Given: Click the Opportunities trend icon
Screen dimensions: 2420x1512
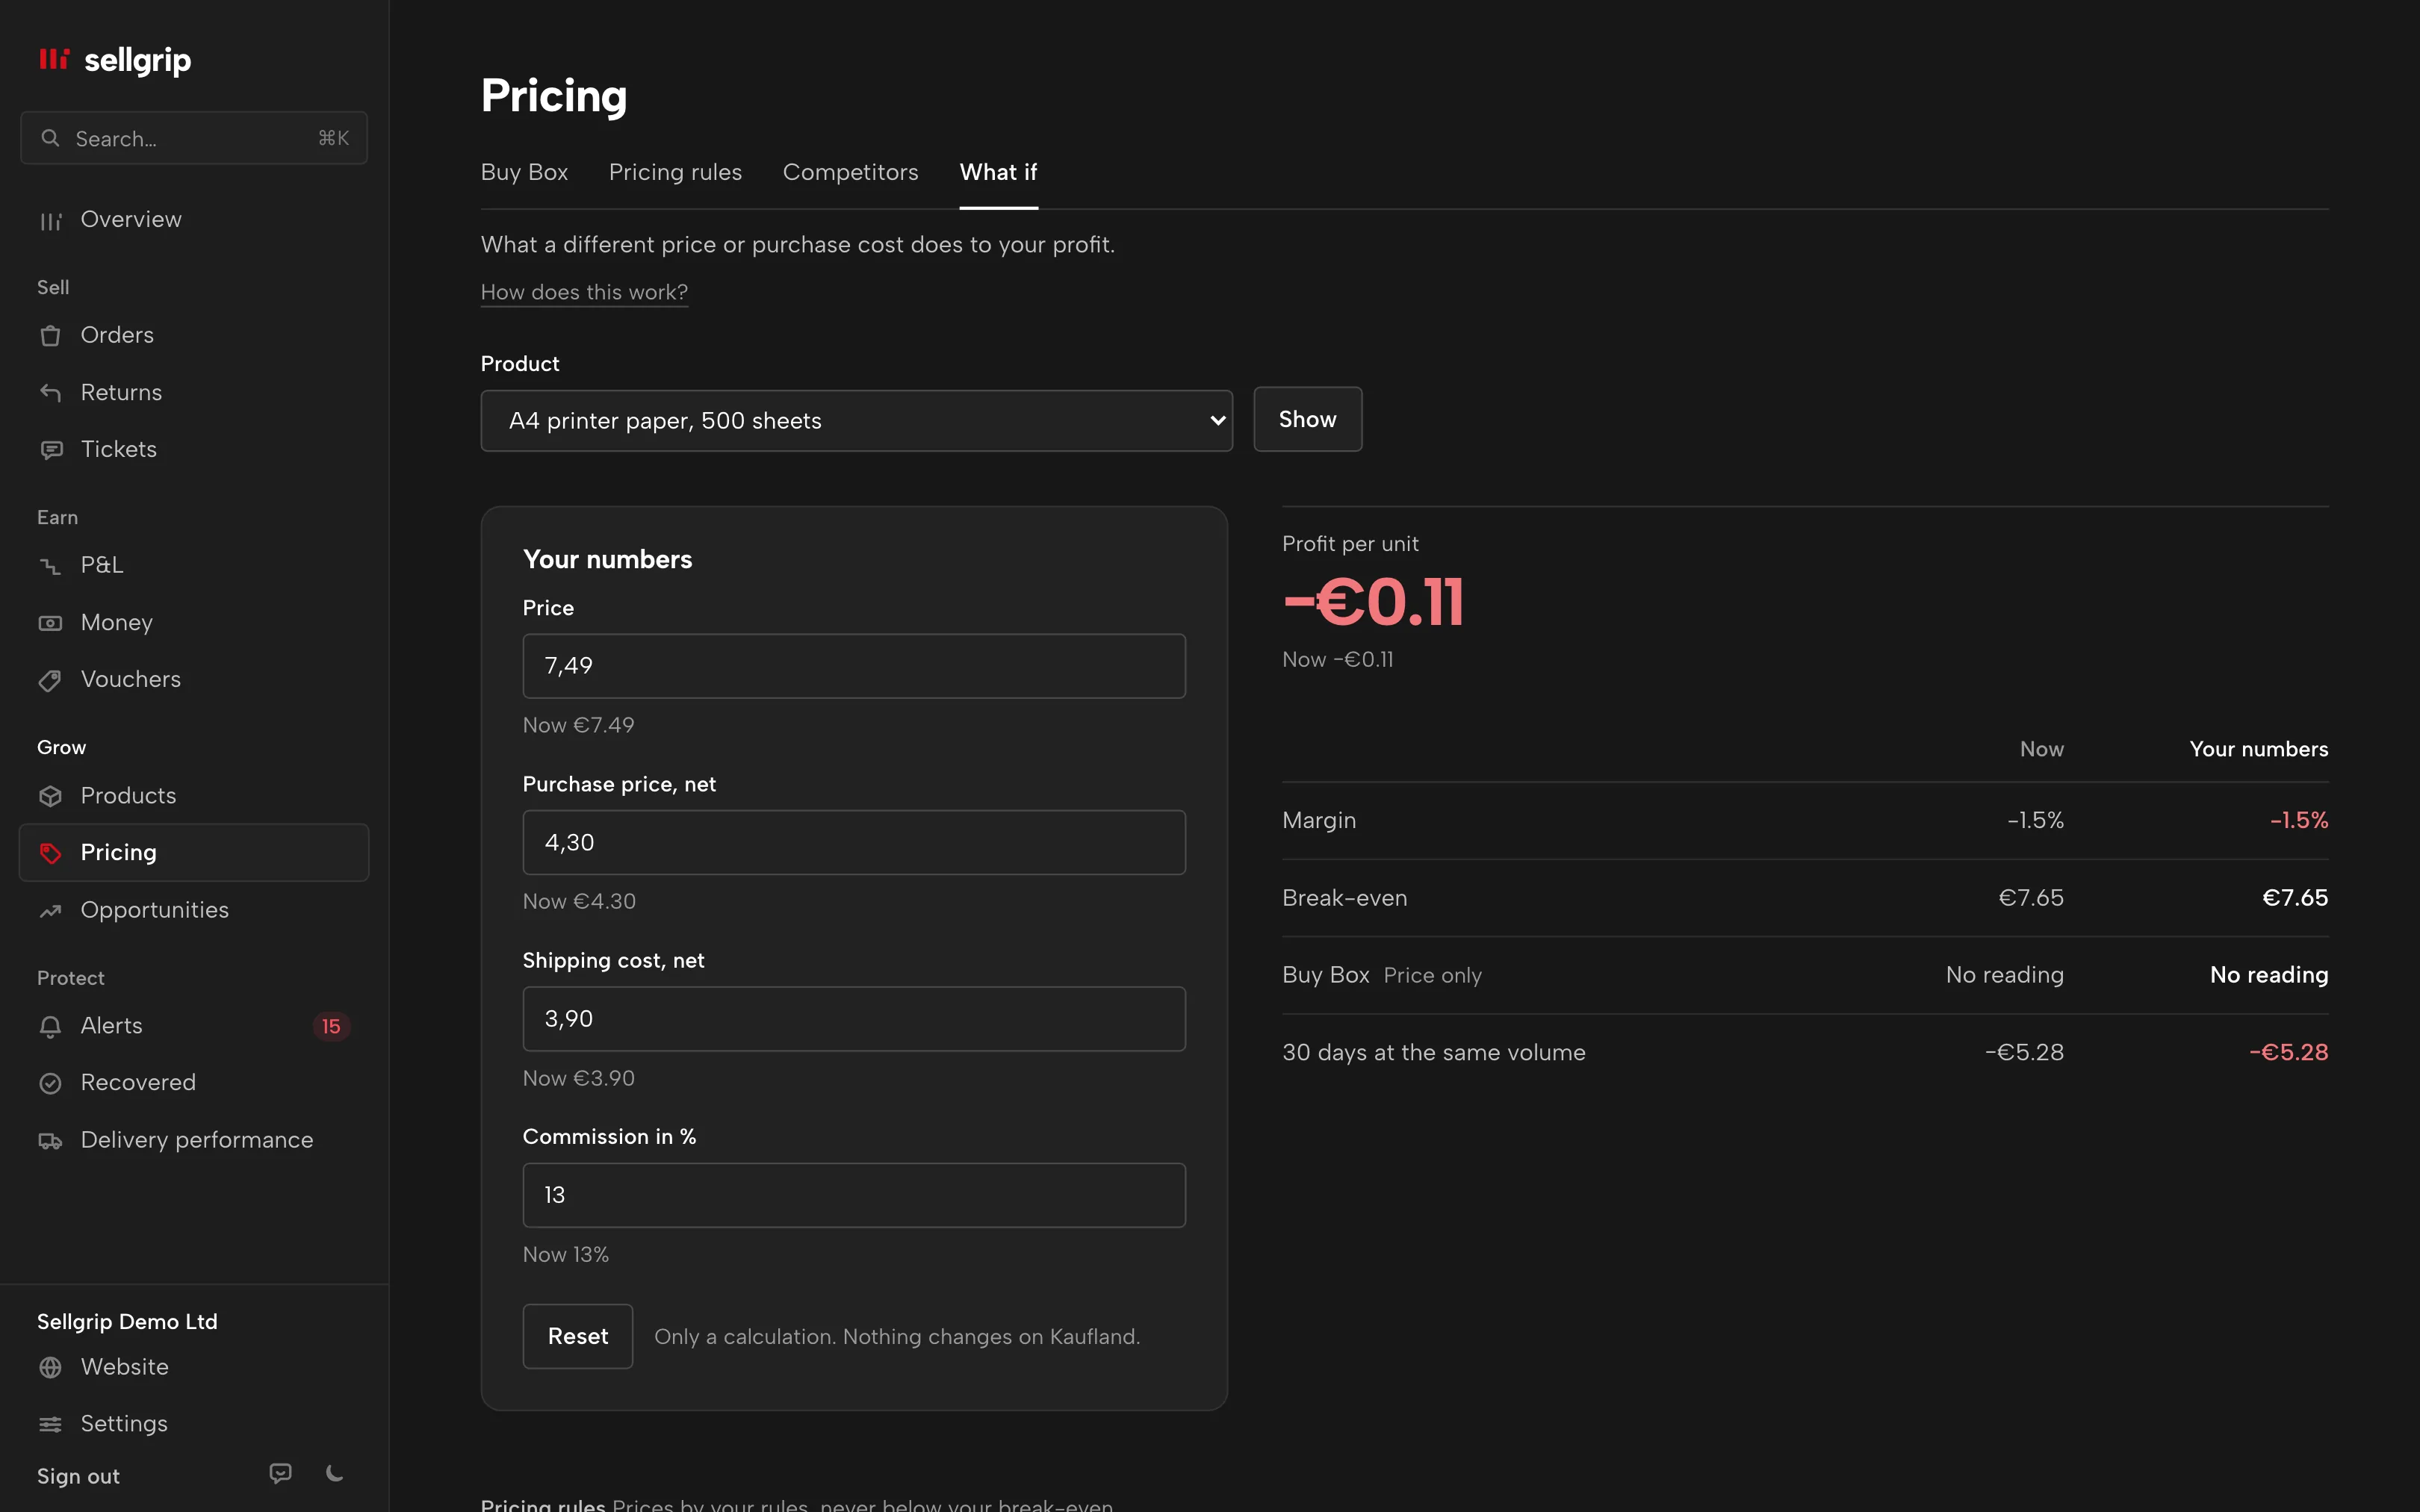Looking at the screenshot, I should pyautogui.click(x=50, y=911).
